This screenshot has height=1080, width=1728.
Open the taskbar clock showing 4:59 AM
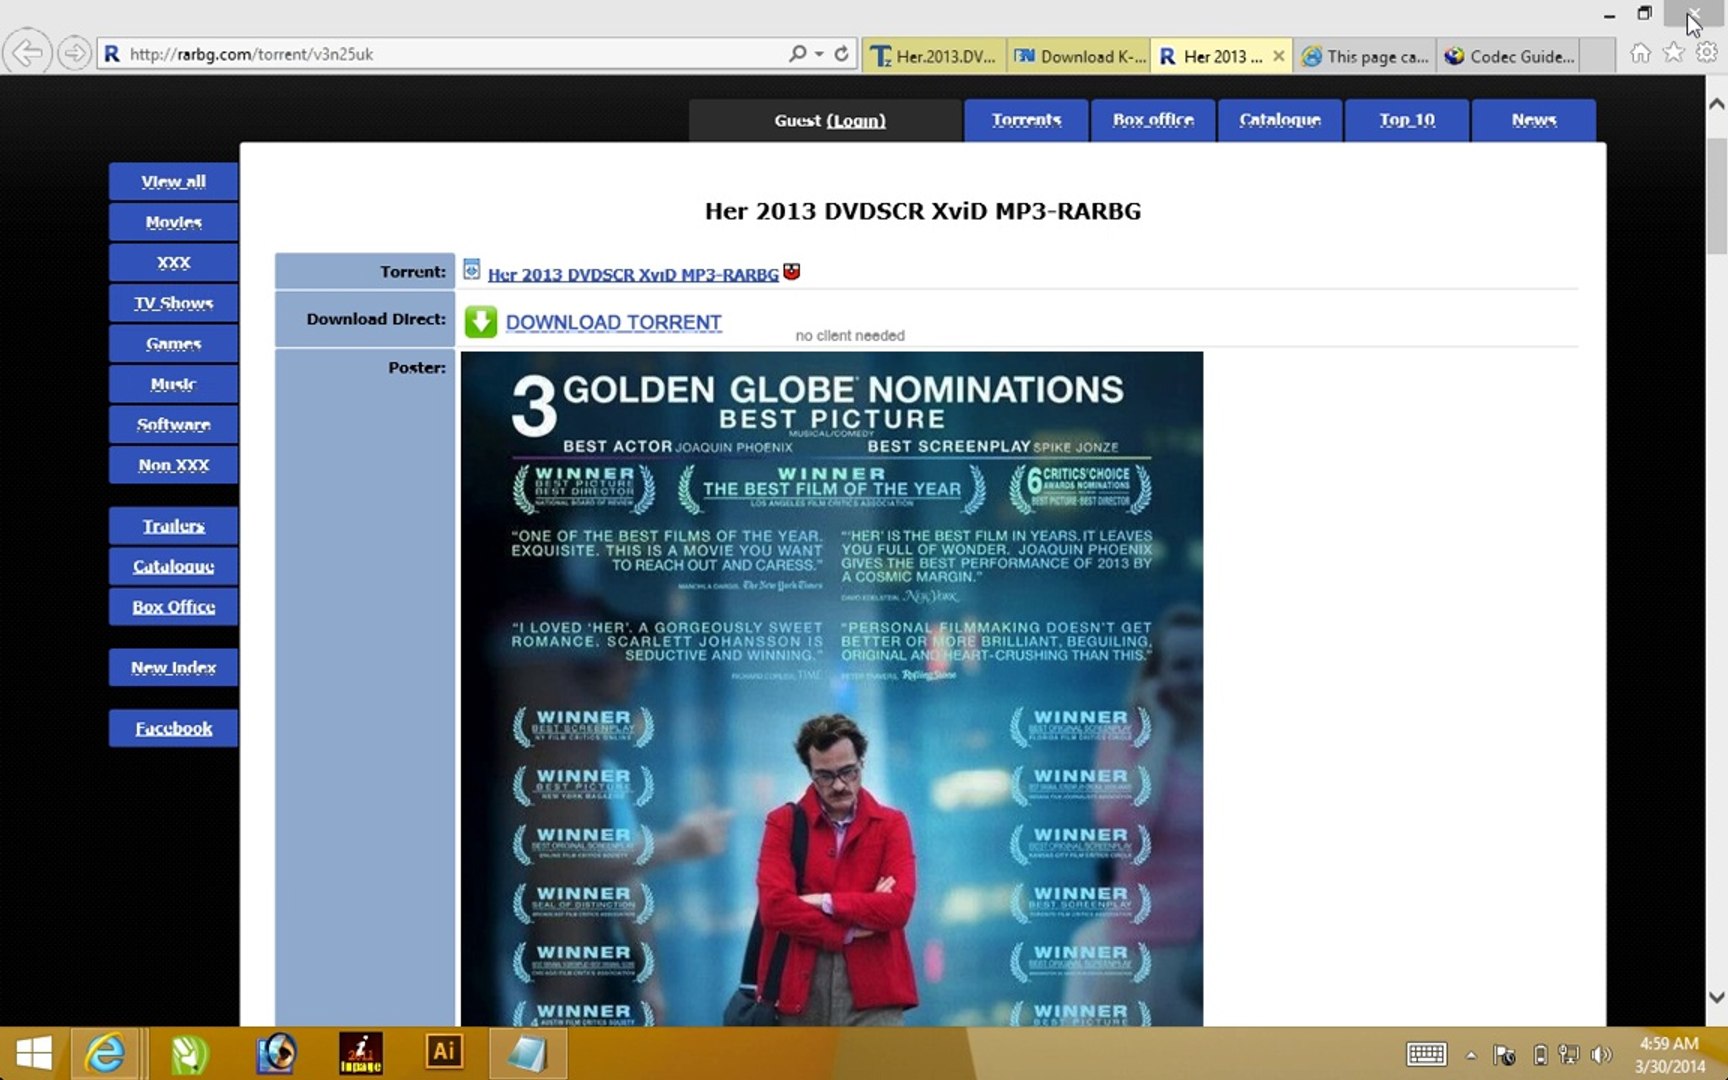coord(1669,1055)
